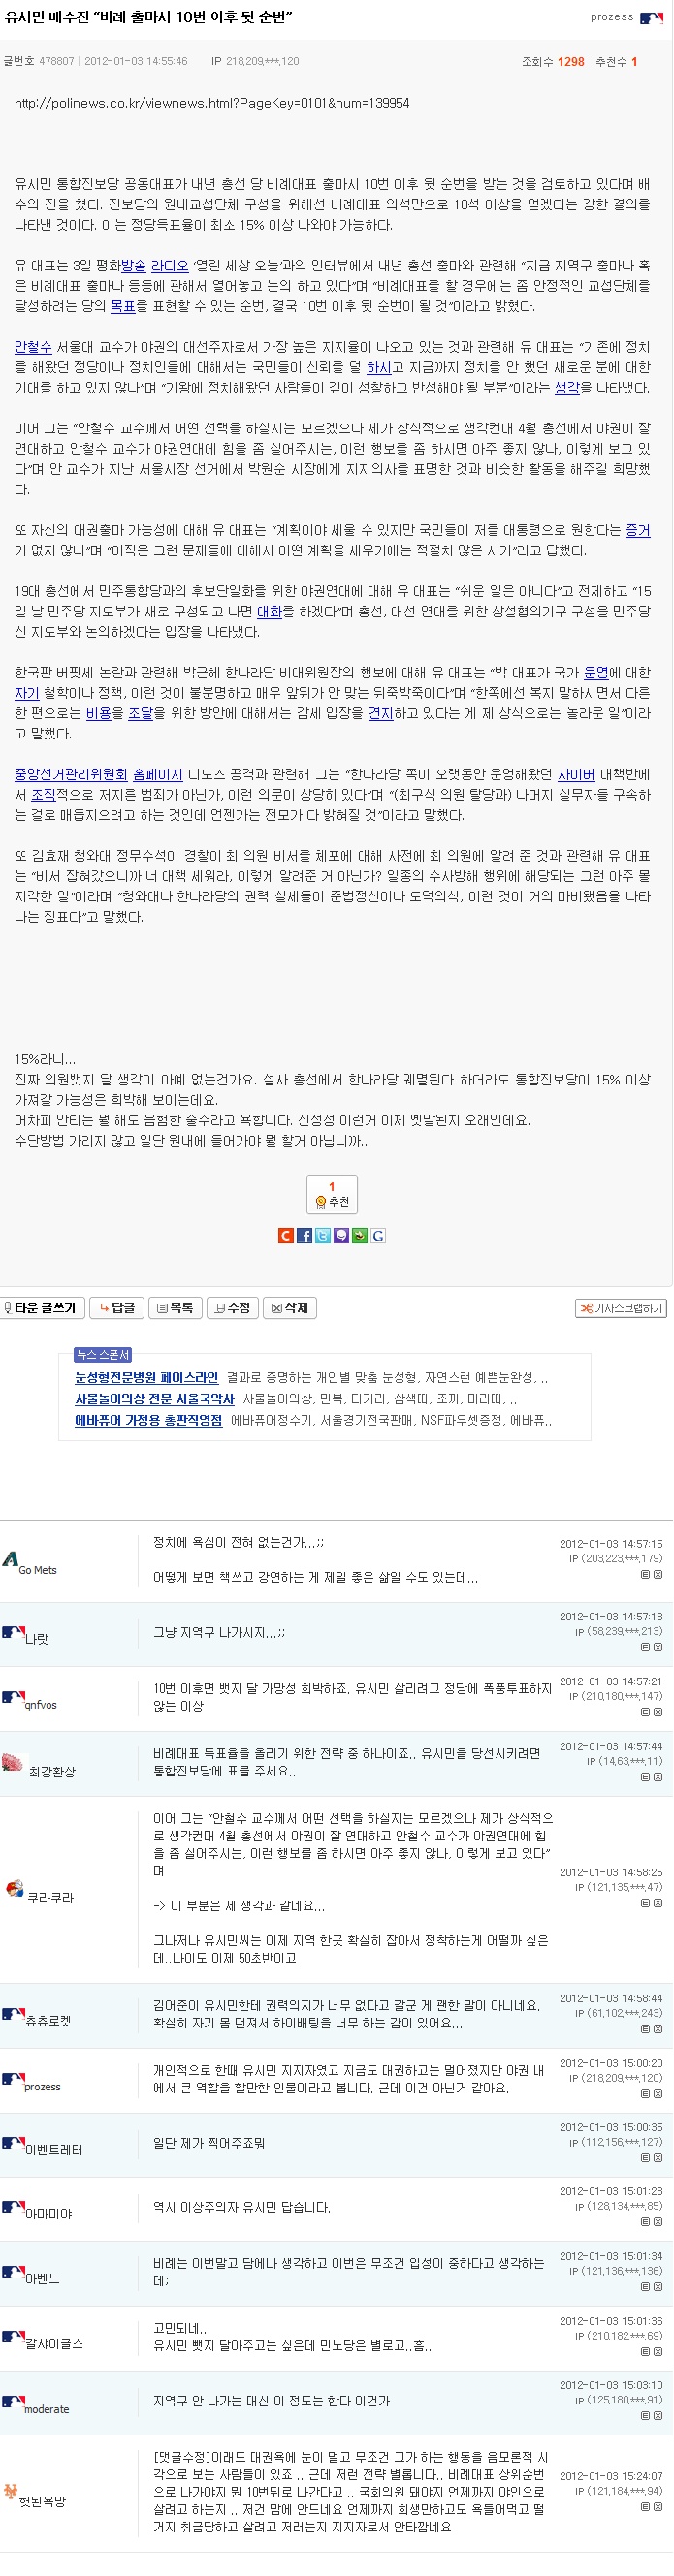The image size is (674, 2576).
Task: Open the 눈성형전문병원 페이스라인 sponsor link
Action: tap(146, 1377)
